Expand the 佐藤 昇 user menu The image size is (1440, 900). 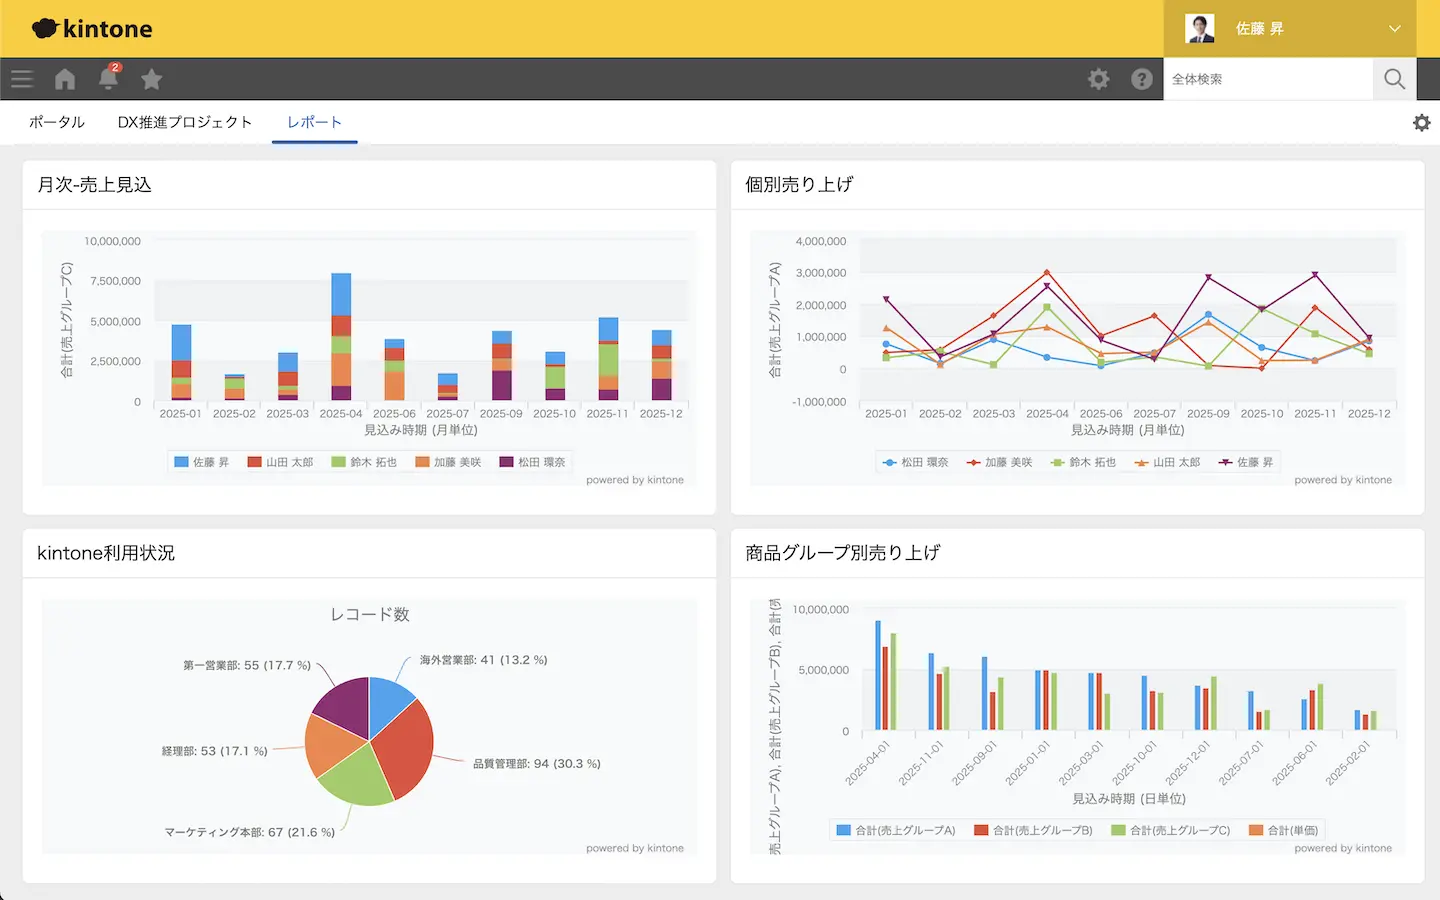[x=1394, y=29]
